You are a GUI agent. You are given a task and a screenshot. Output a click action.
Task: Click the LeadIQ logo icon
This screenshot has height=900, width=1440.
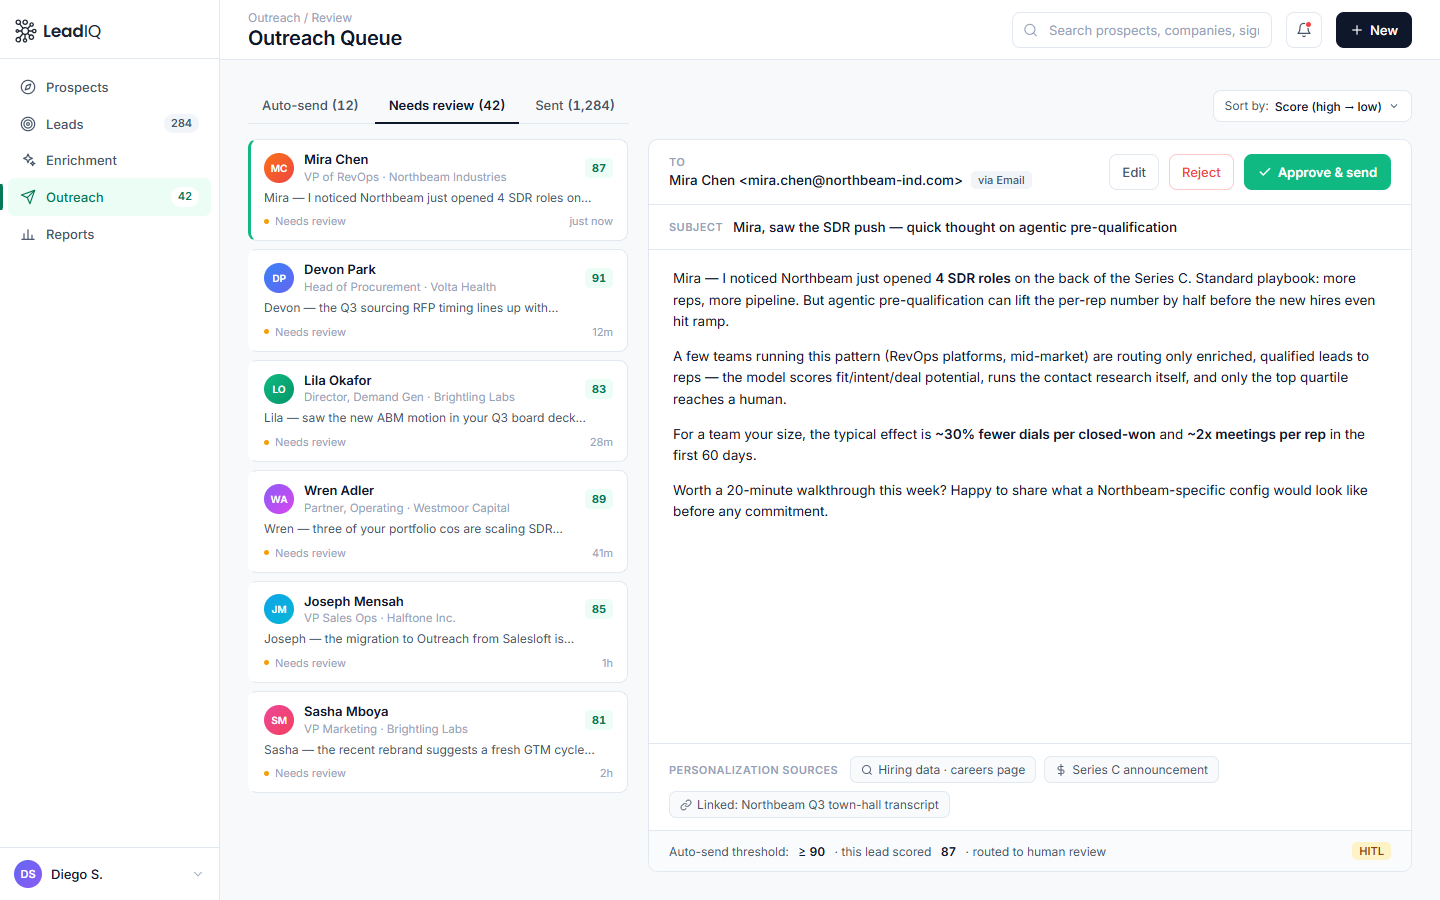(x=26, y=31)
